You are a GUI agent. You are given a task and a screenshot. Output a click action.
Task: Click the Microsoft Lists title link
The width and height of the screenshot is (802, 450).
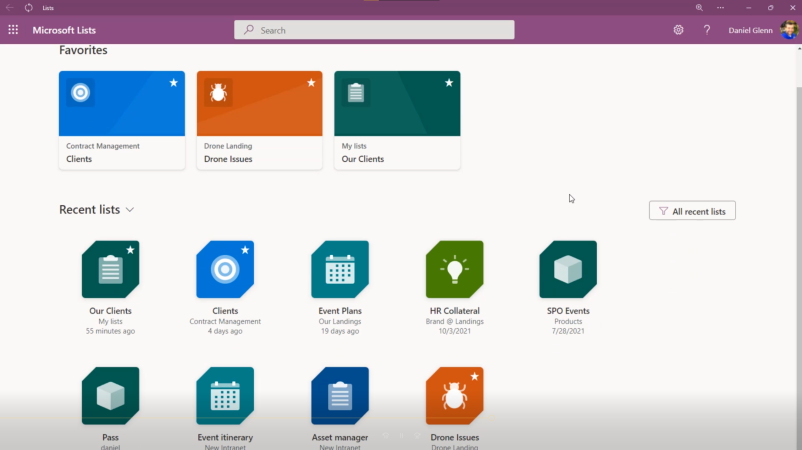64,30
